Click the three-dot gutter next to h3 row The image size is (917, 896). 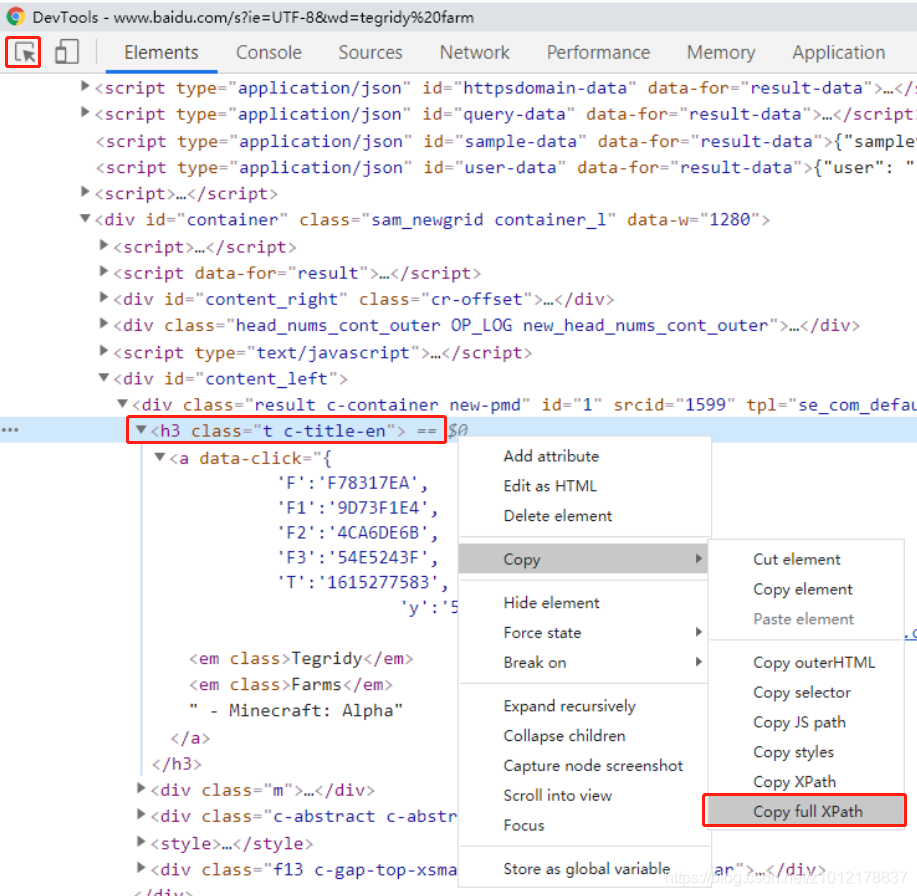click(x=10, y=430)
